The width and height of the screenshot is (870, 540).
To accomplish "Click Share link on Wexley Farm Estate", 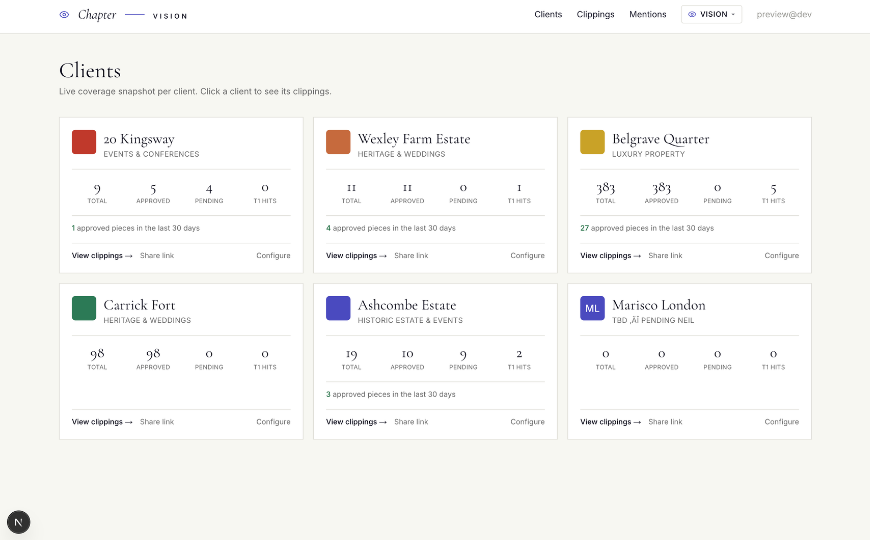I will (411, 256).
